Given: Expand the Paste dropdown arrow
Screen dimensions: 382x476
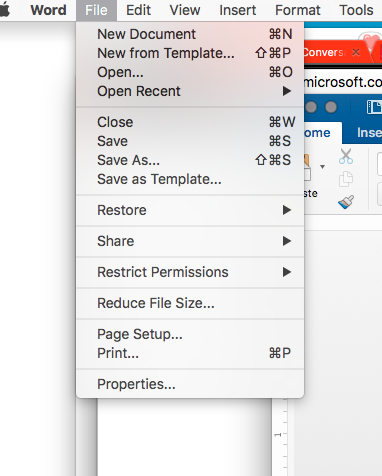Looking at the screenshot, I should point(322,167).
